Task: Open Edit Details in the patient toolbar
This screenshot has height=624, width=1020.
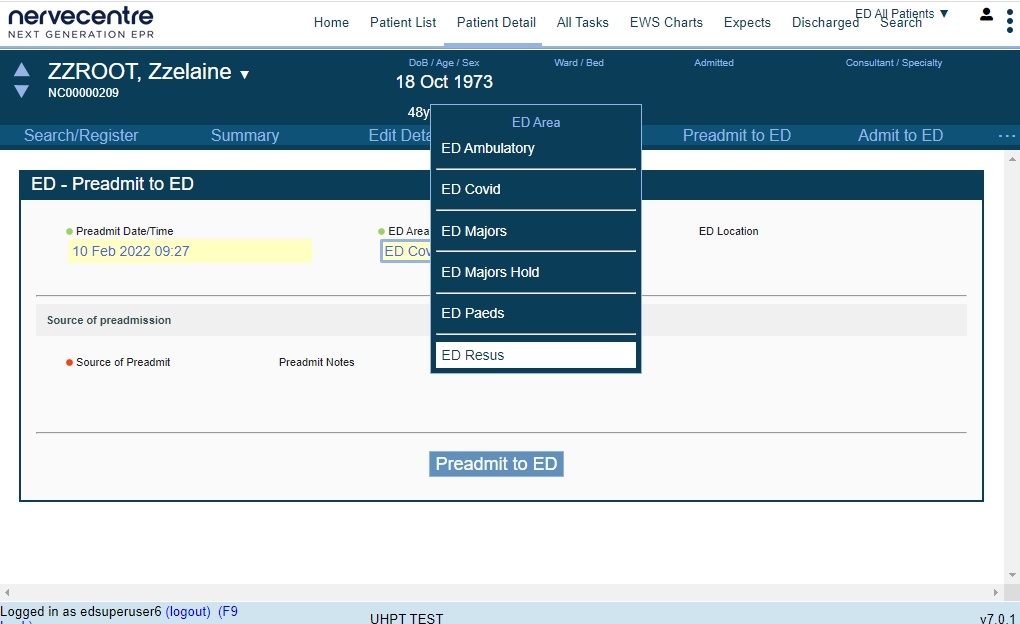Action: coord(399,135)
